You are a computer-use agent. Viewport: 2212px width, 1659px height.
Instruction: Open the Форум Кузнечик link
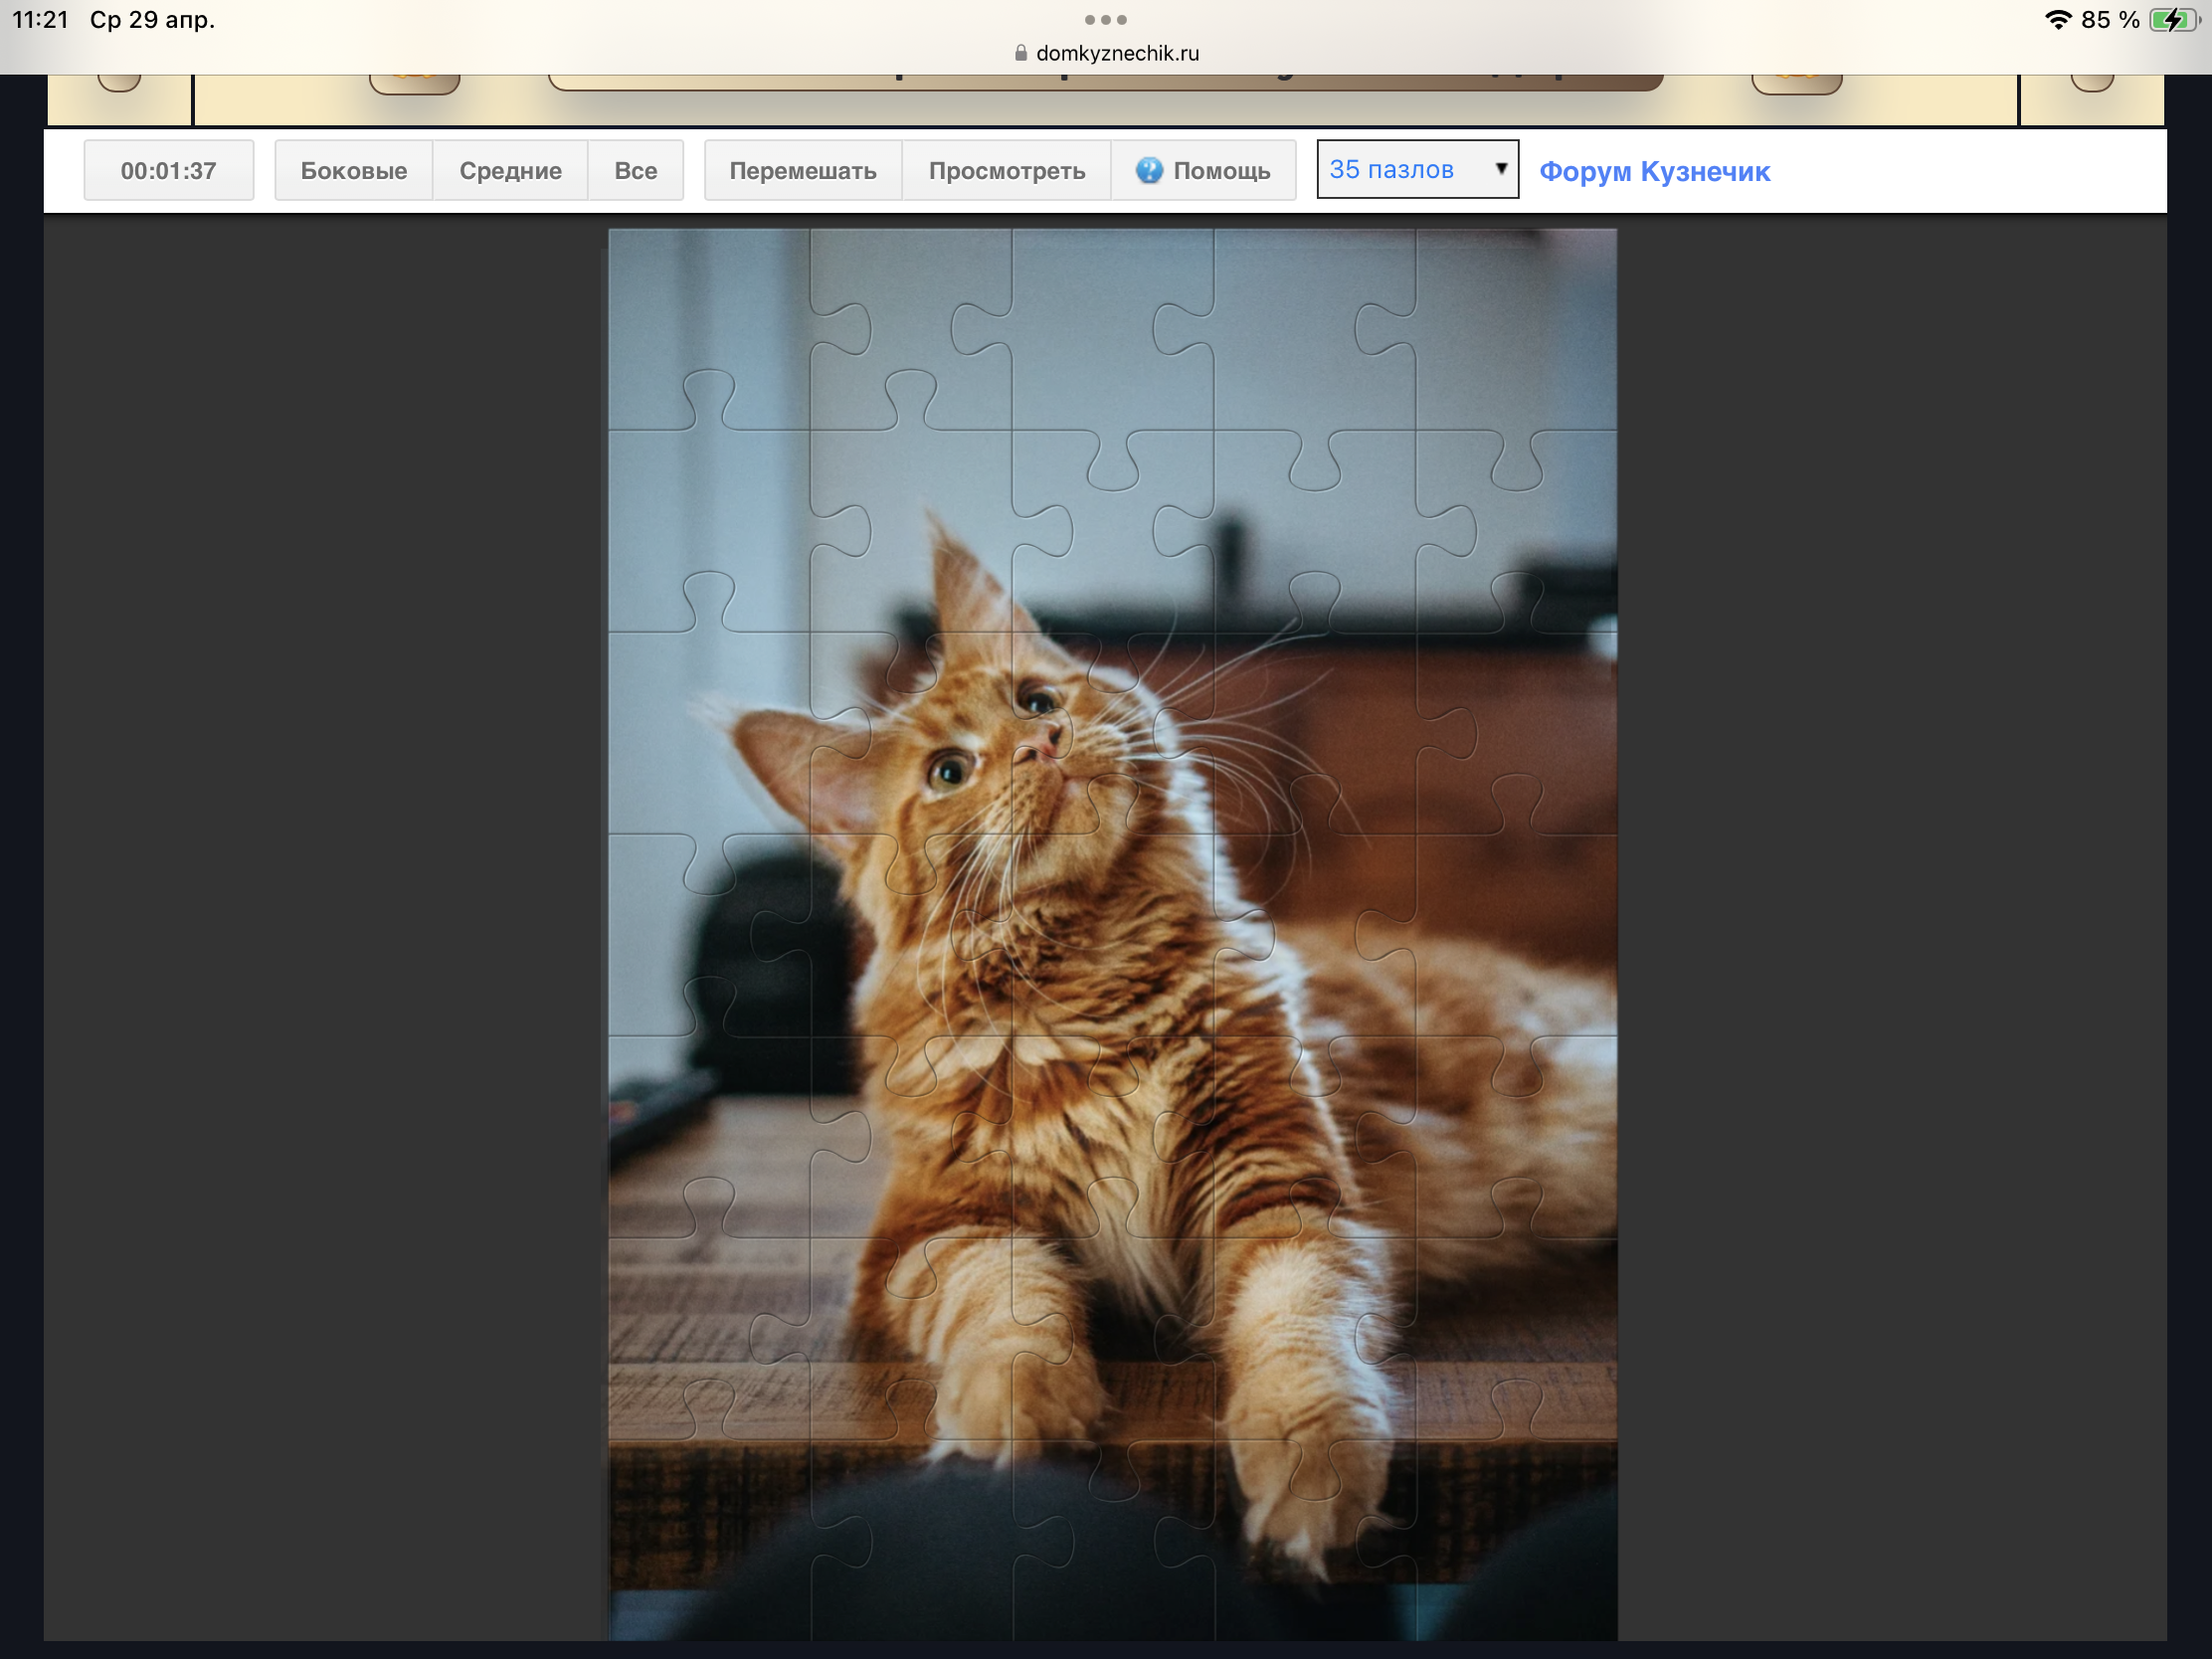click(x=1654, y=172)
